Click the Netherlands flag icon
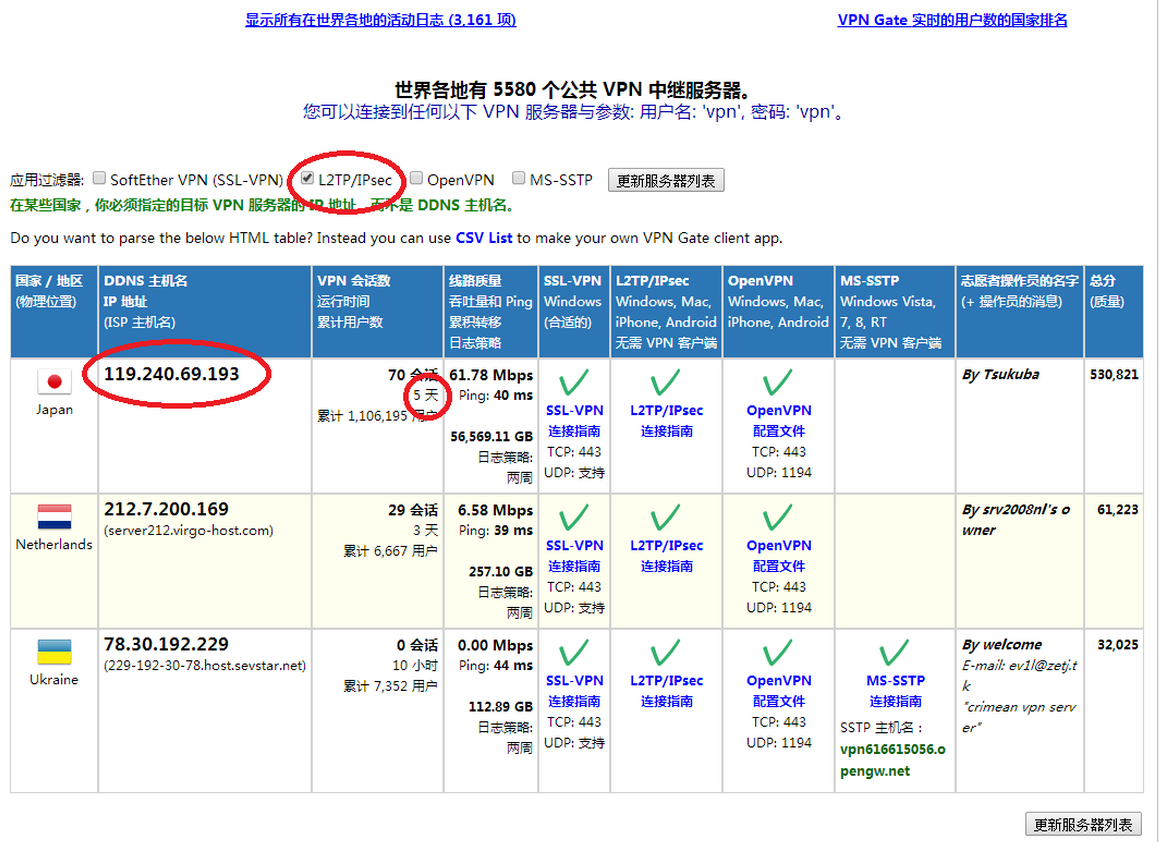 point(54,517)
